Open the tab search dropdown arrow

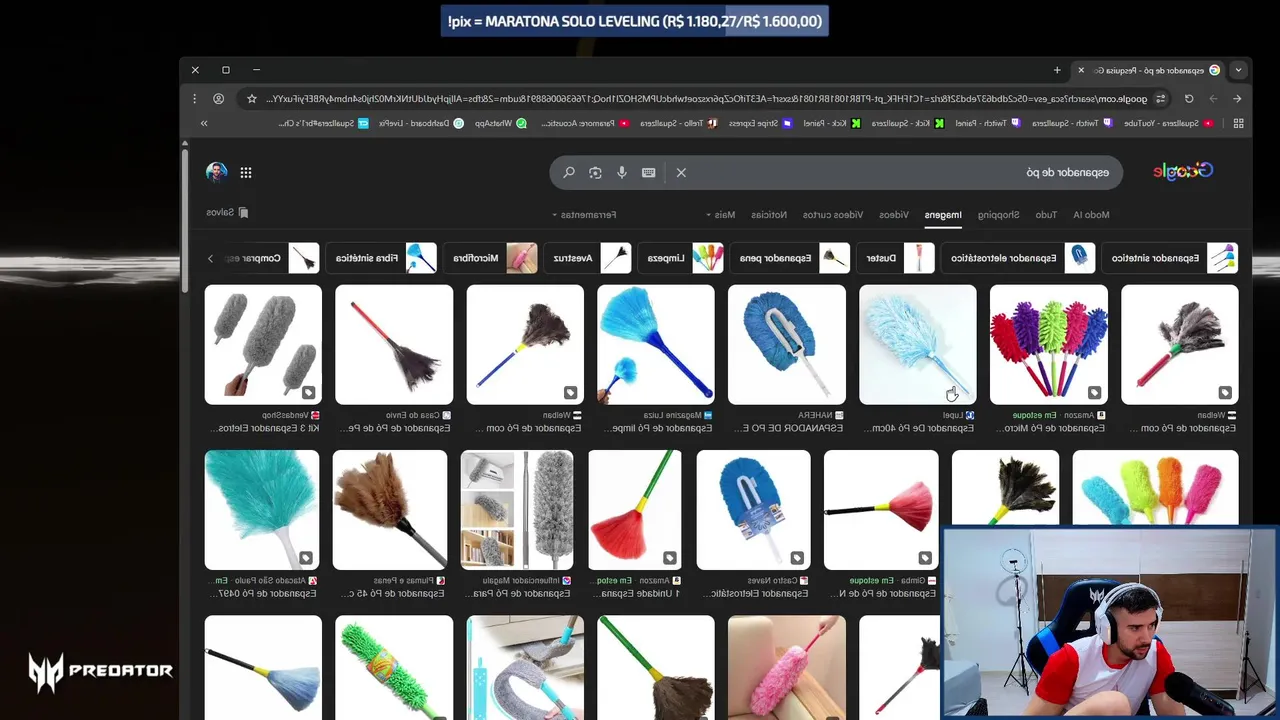pos(1238,70)
